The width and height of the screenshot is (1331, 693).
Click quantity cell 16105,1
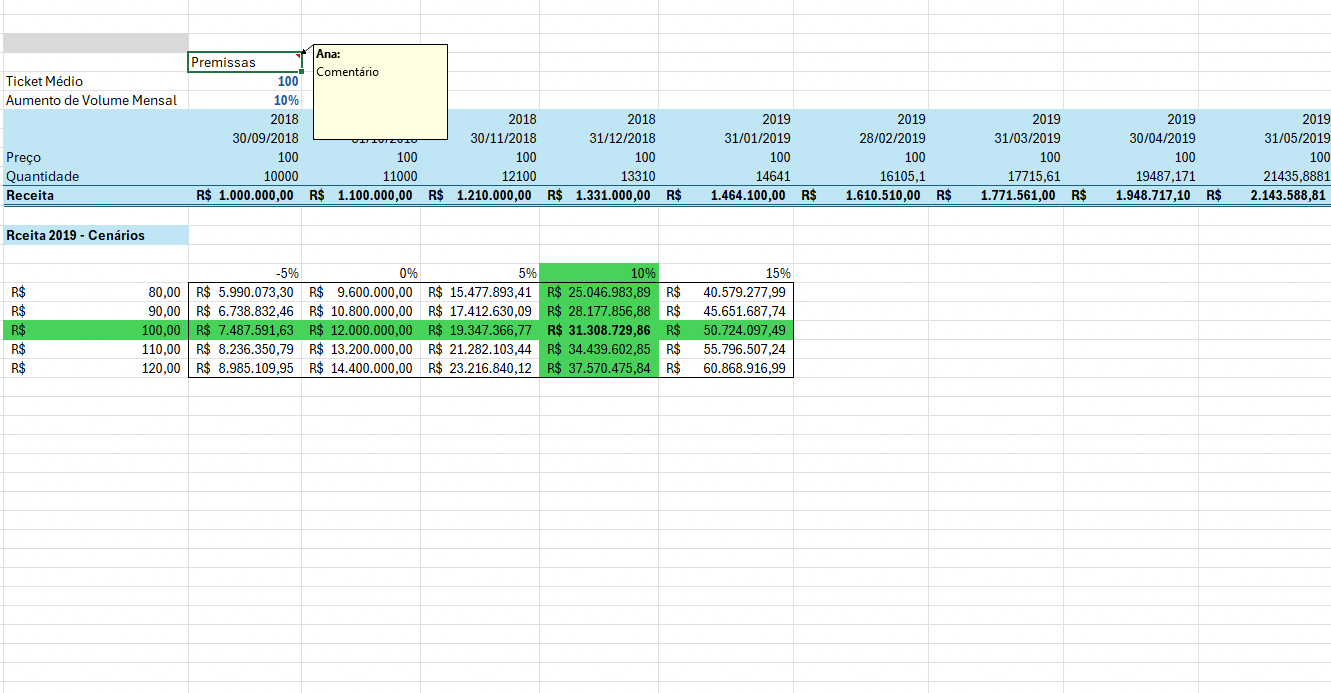tap(861, 176)
